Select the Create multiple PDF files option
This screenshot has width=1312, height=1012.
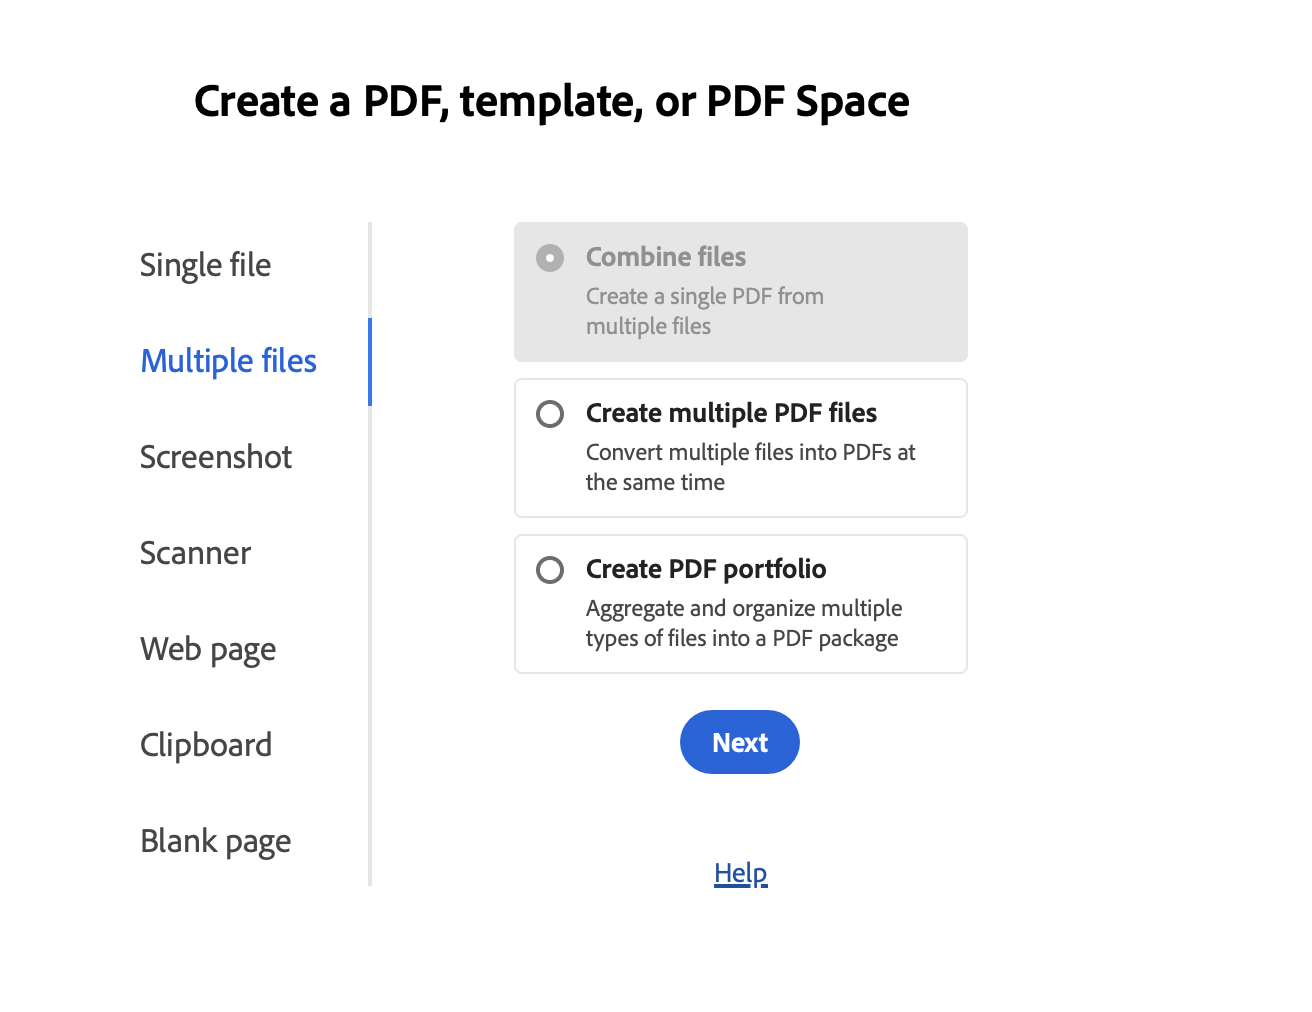[549, 413]
